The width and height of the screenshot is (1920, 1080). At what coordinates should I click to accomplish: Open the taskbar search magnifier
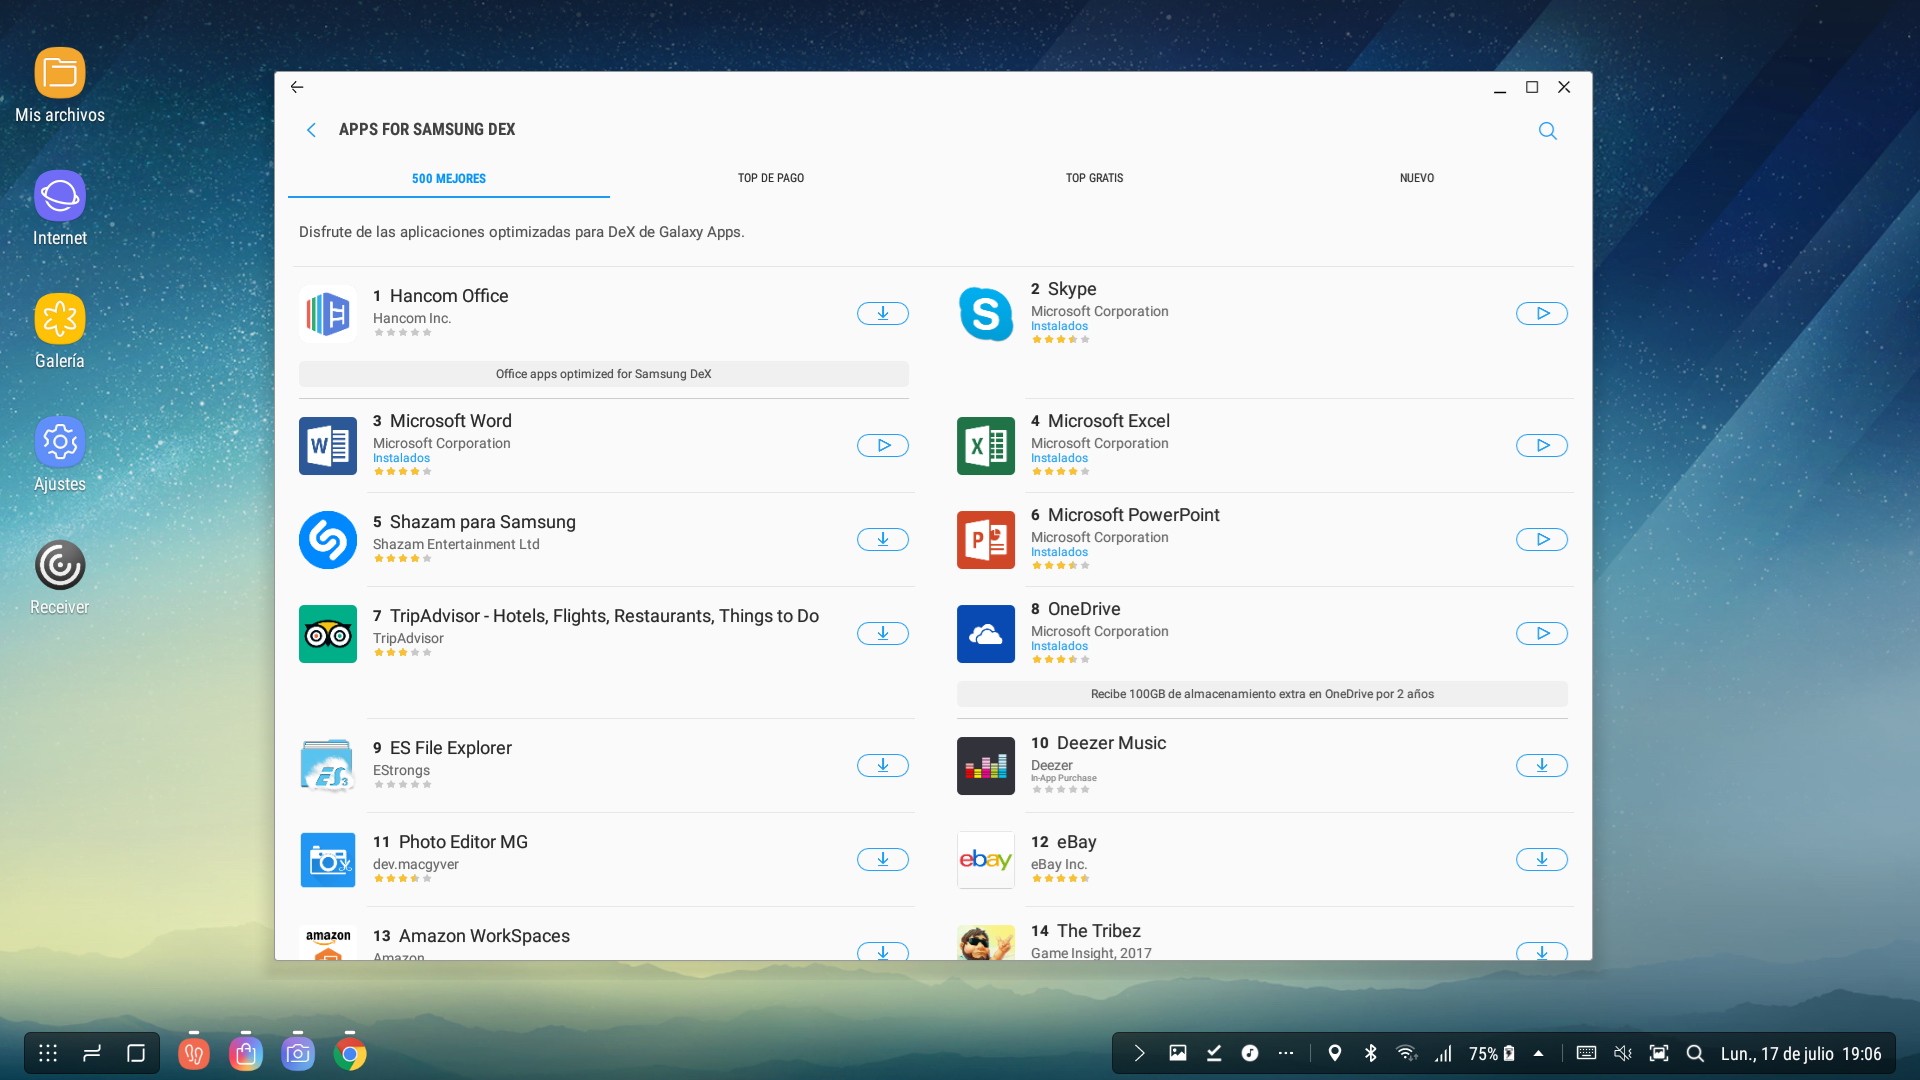tap(1695, 1053)
